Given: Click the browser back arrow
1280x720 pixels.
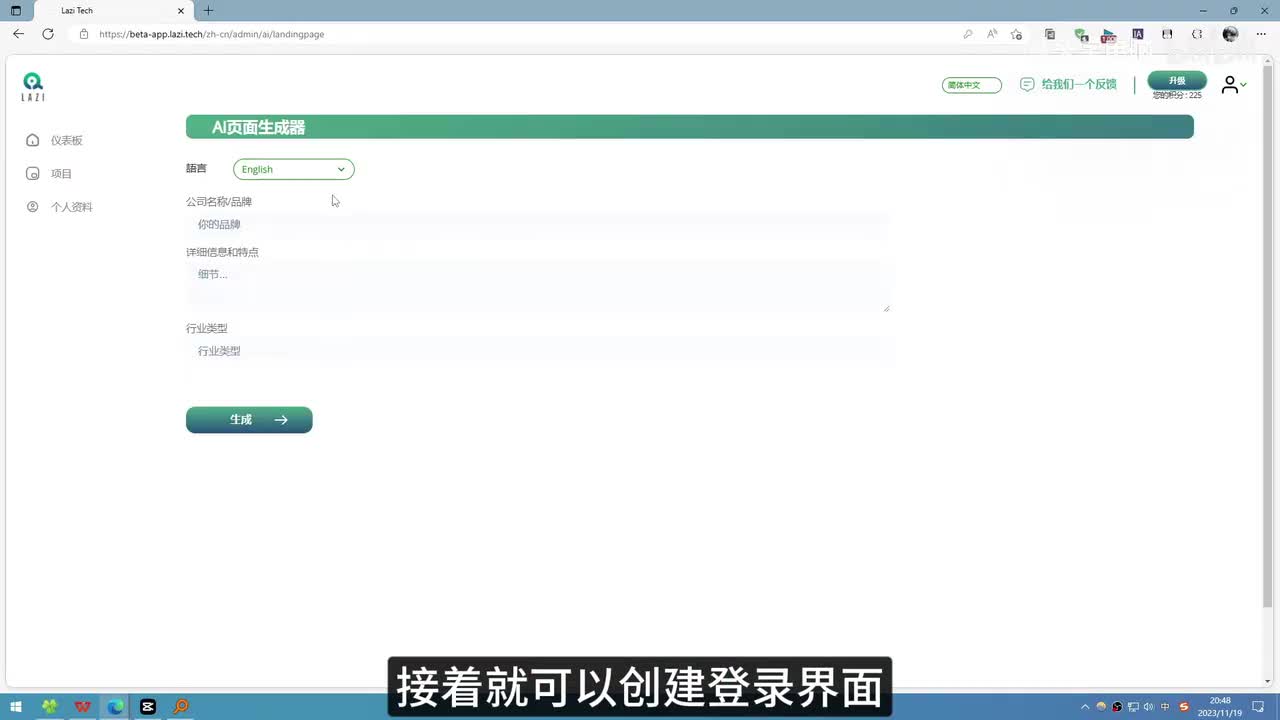Looking at the screenshot, I should [x=18, y=34].
